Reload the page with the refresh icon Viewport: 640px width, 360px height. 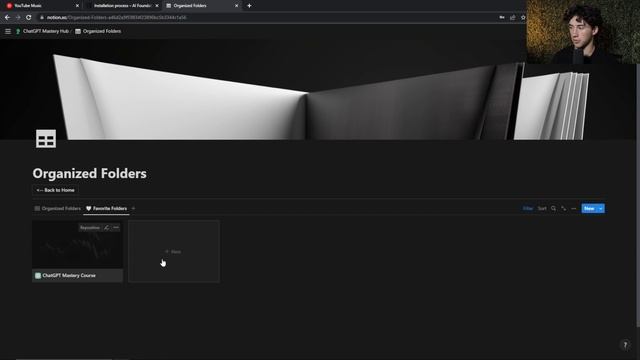29,18
